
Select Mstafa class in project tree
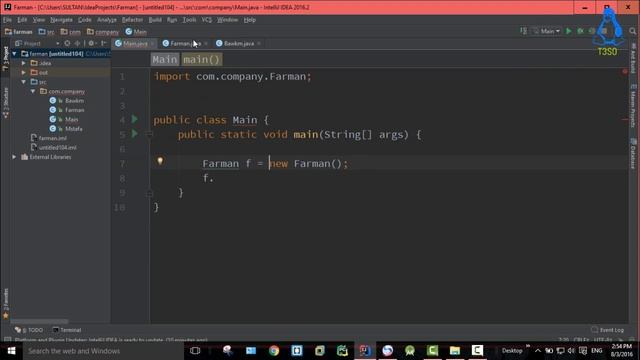point(73,129)
